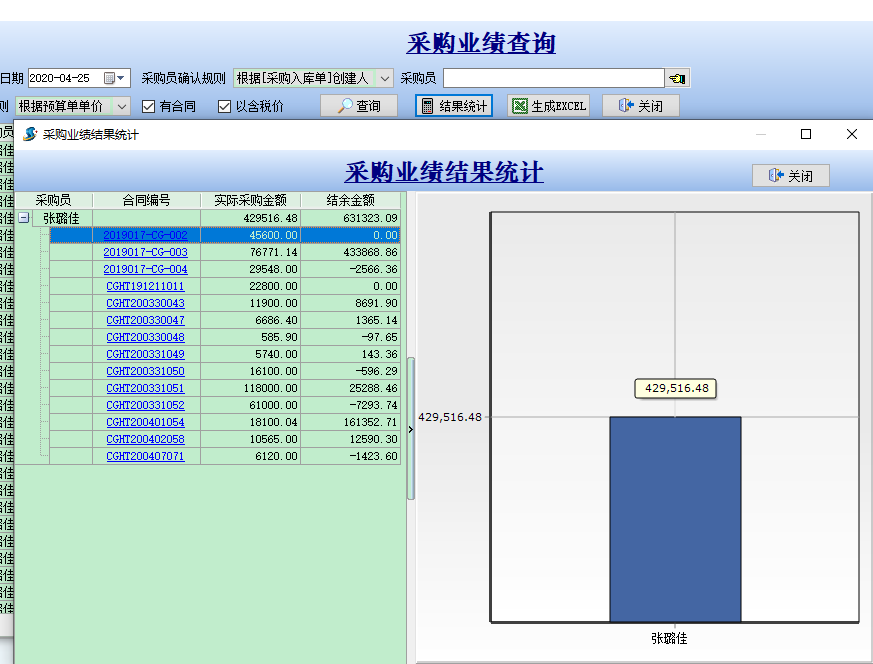Click 生成EXCEL export button
873x664 pixels.
tap(548, 106)
